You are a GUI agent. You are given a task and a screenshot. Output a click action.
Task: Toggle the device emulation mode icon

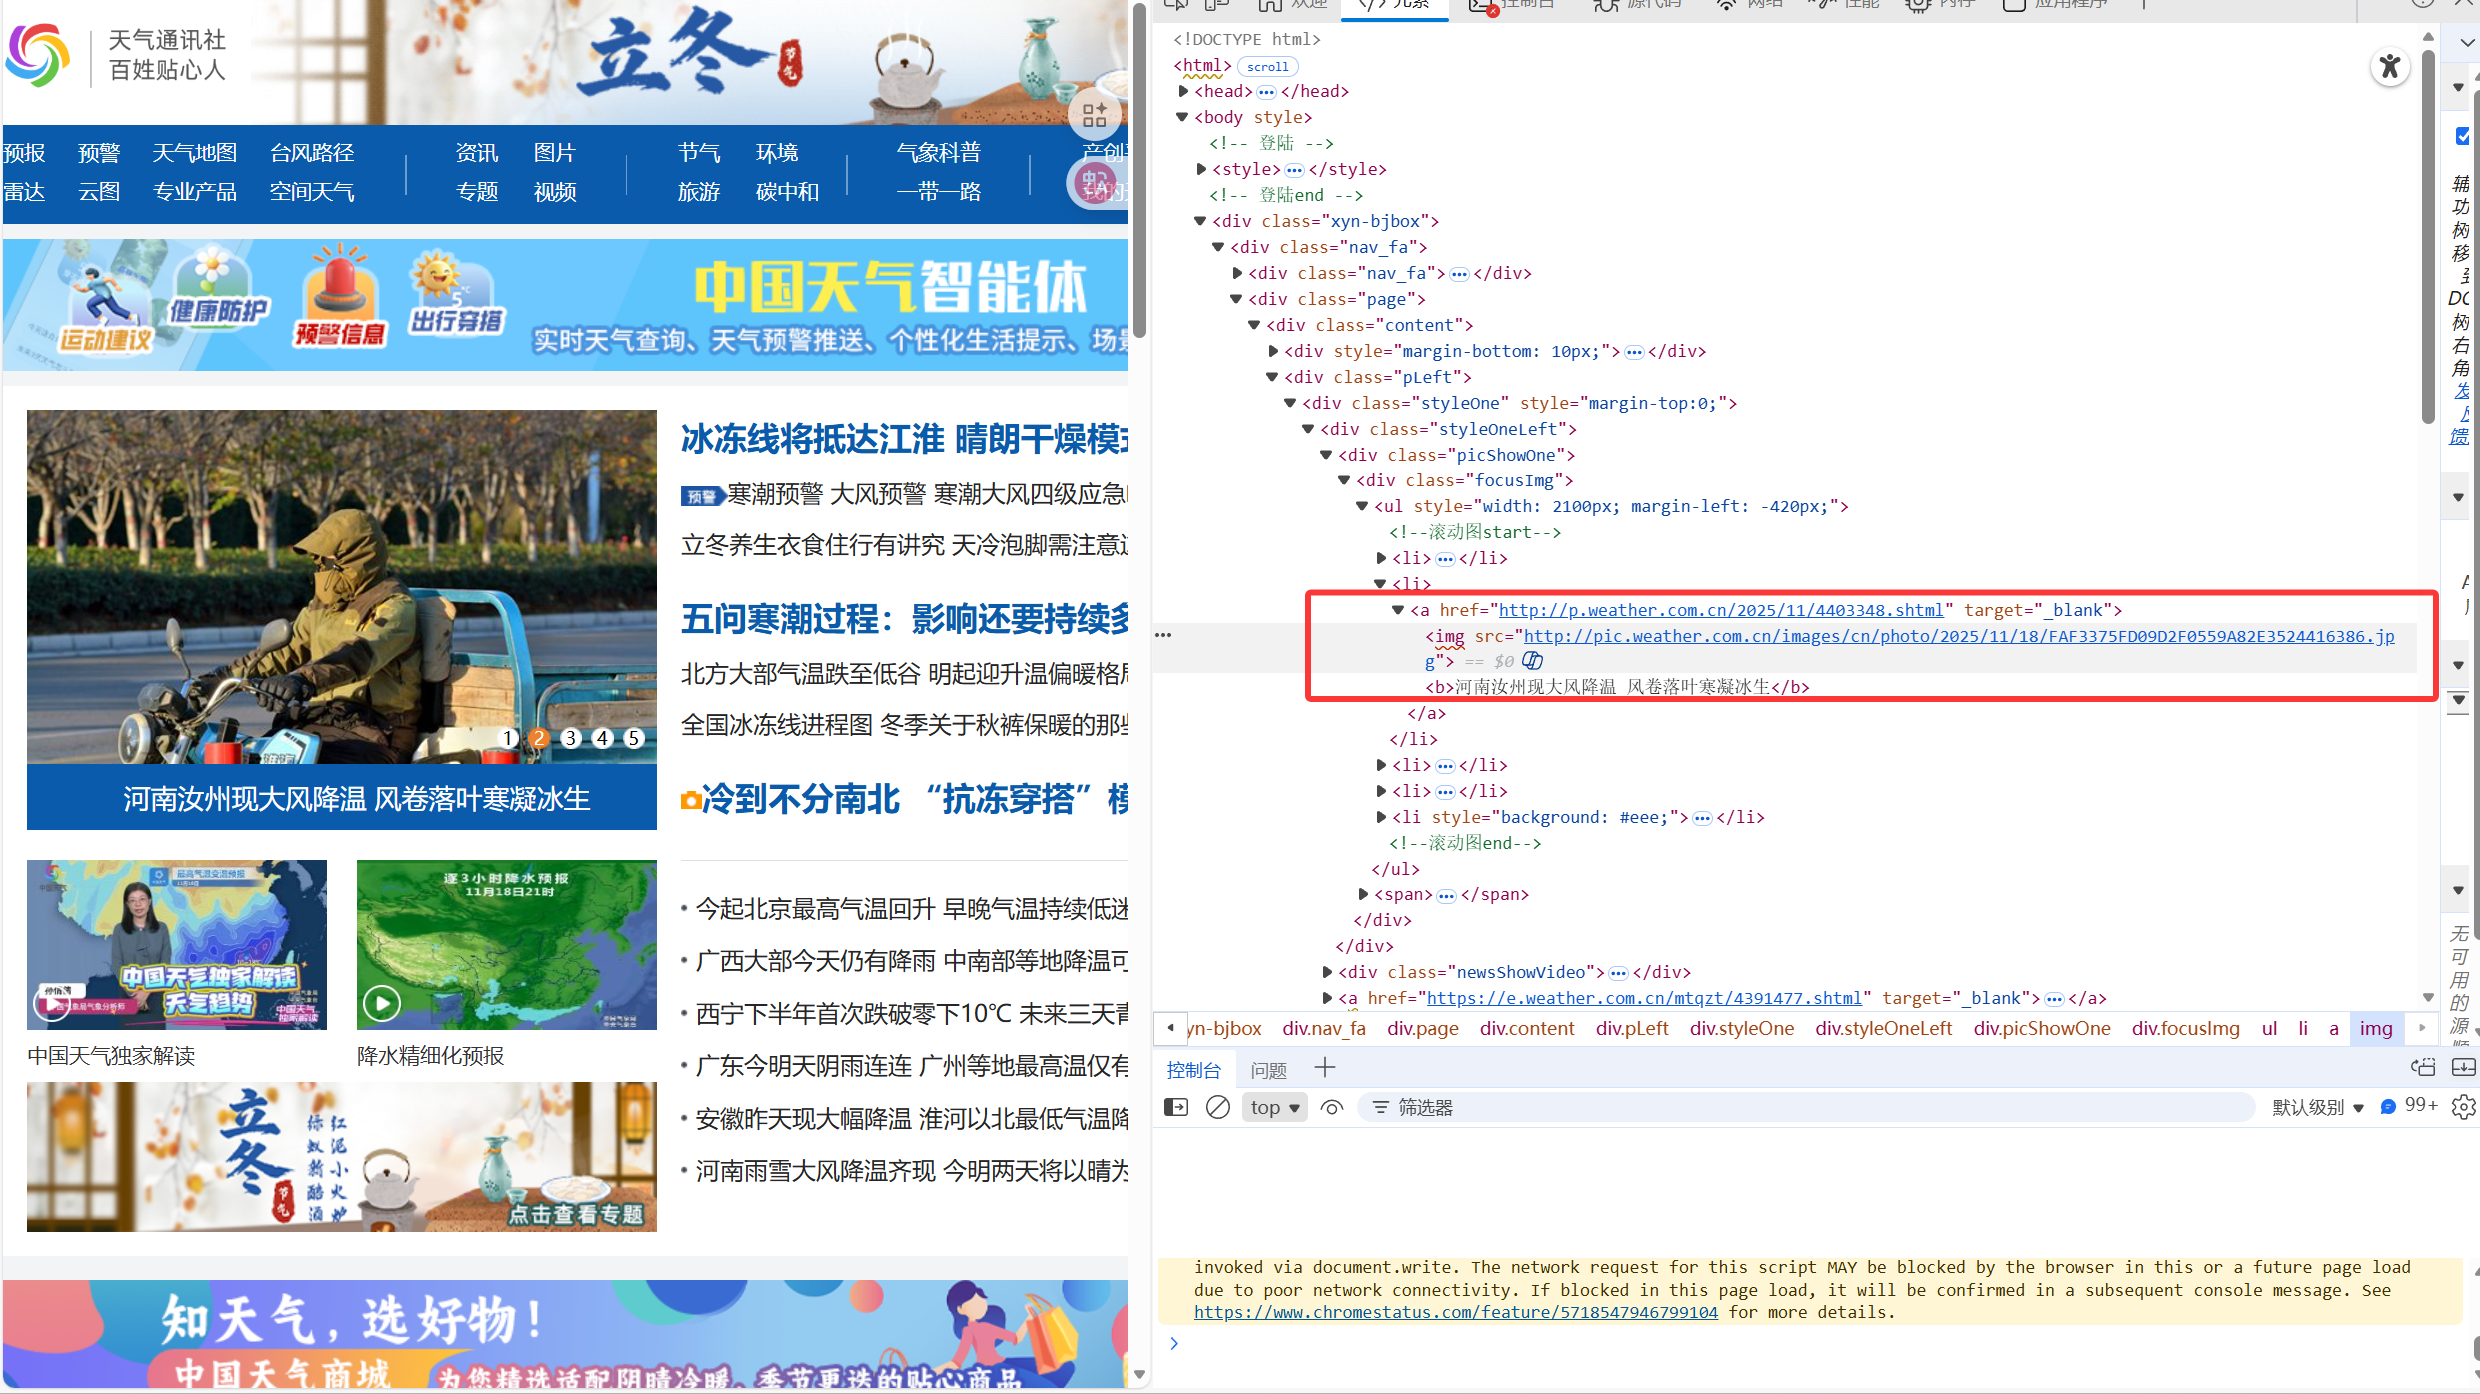click(x=1216, y=5)
